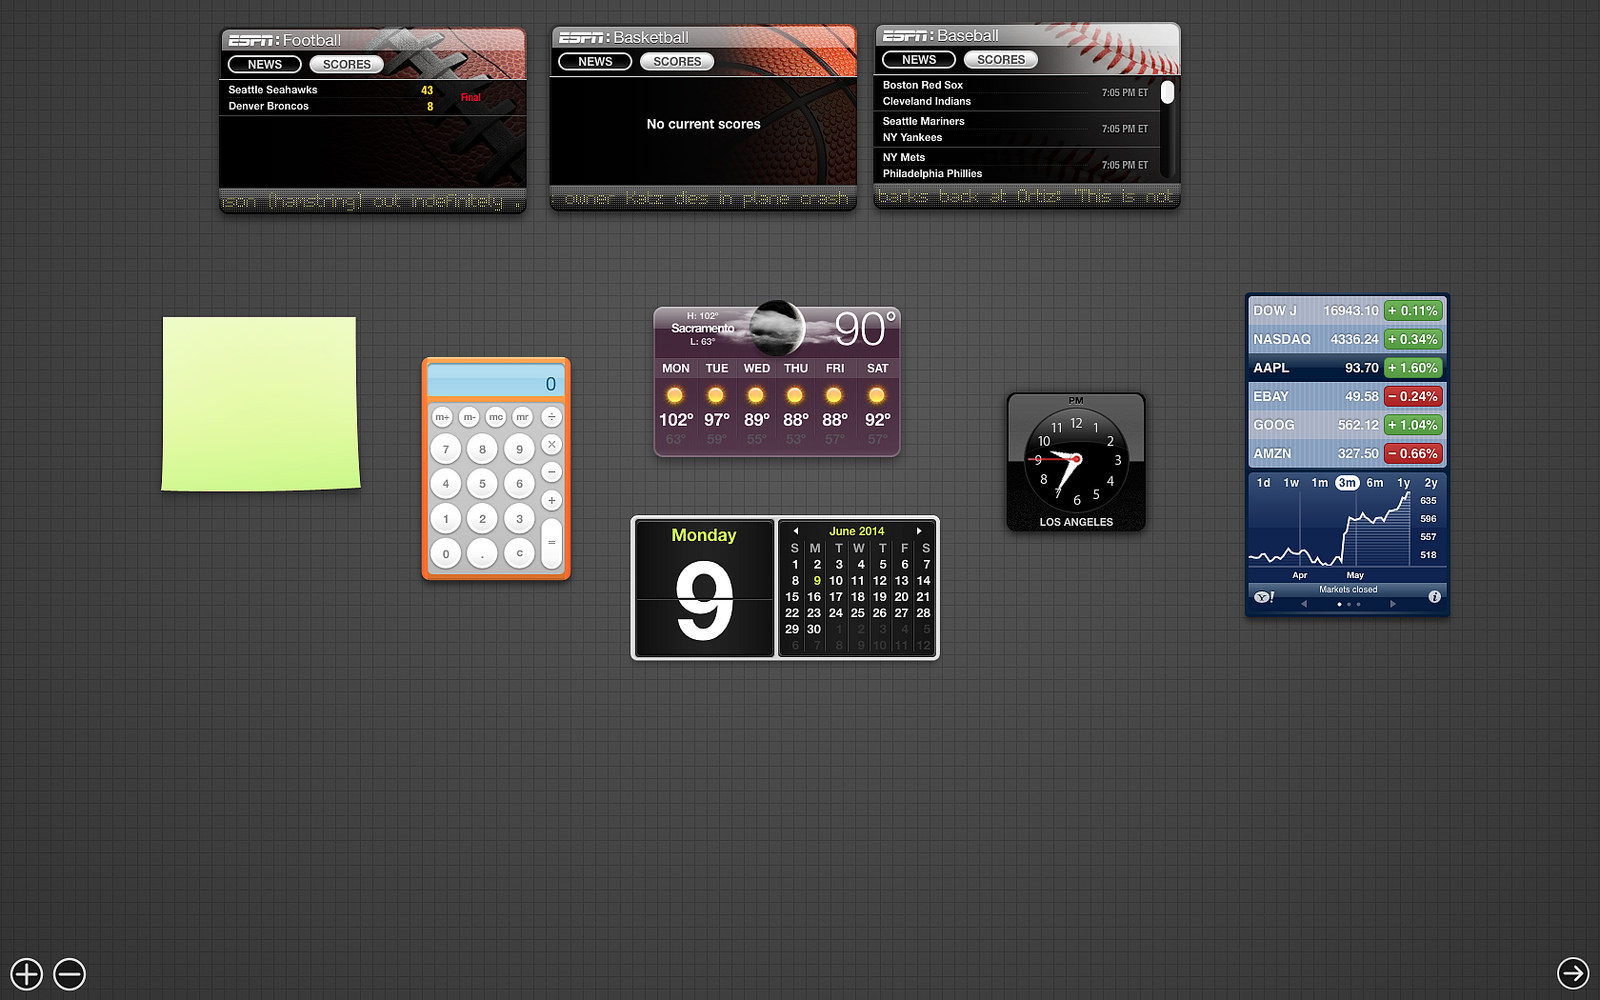Click the Baseball scores scrollbar thumb
The height and width of the screenshot is (1000, 1600).
[1167, 92]
